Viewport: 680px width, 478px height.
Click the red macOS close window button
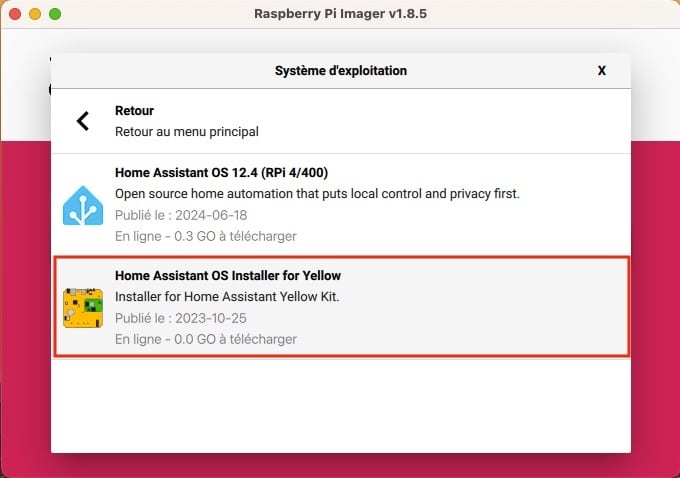pyautogui.click(x=15, y=14)
